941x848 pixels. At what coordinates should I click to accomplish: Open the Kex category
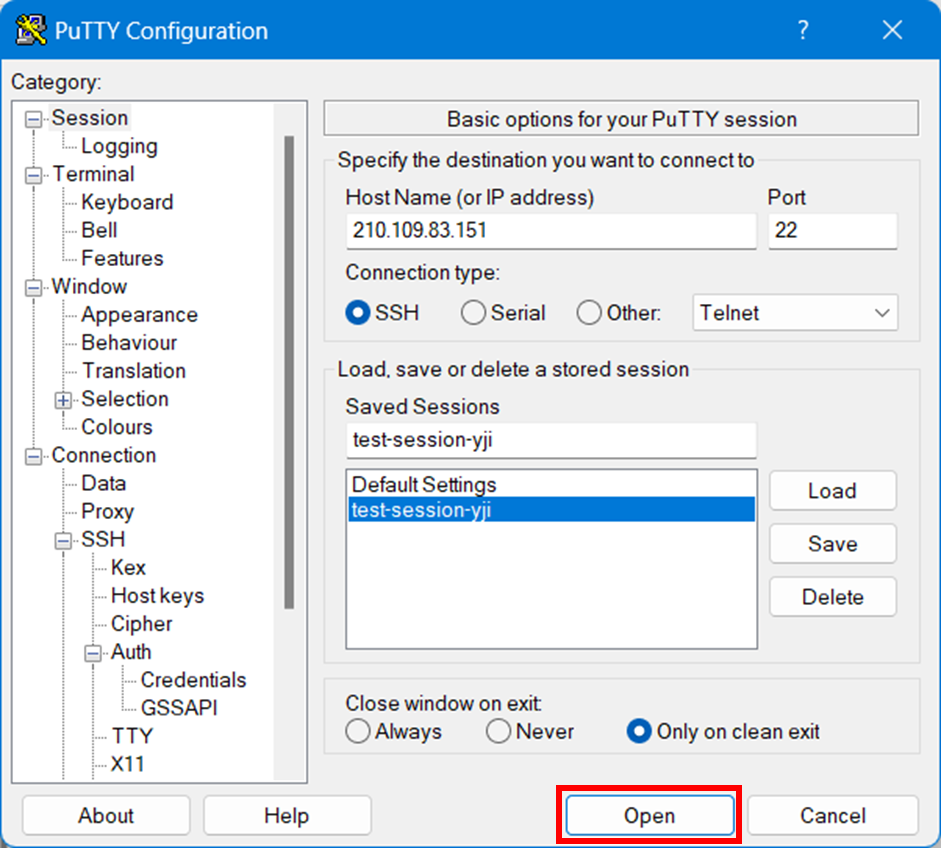click(x=128, y=568)
